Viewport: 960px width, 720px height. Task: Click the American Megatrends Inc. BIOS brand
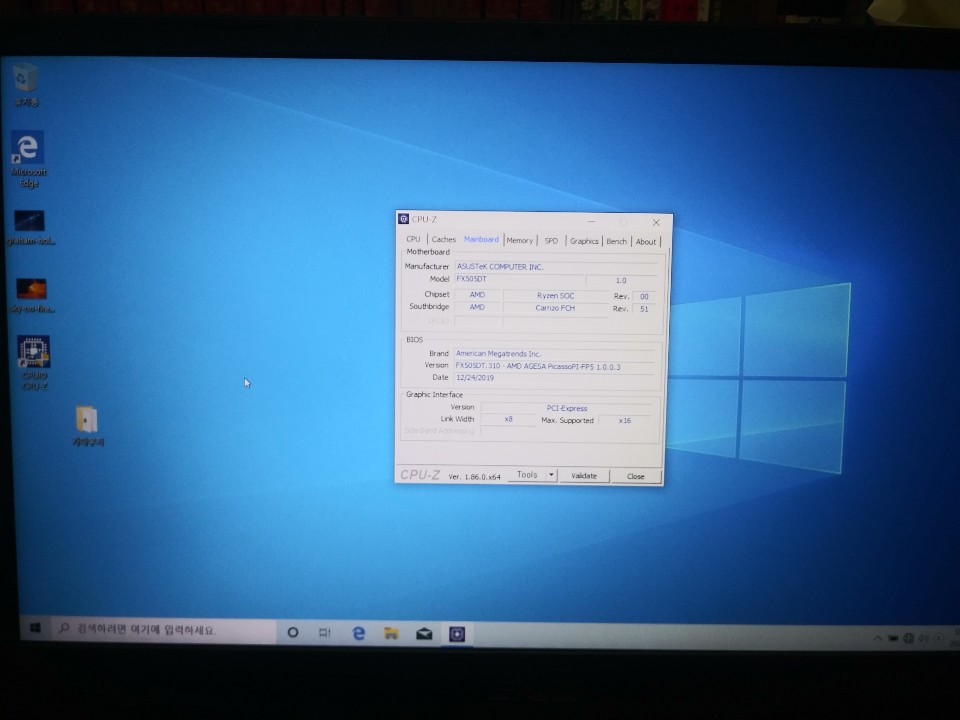click(554, 354)
